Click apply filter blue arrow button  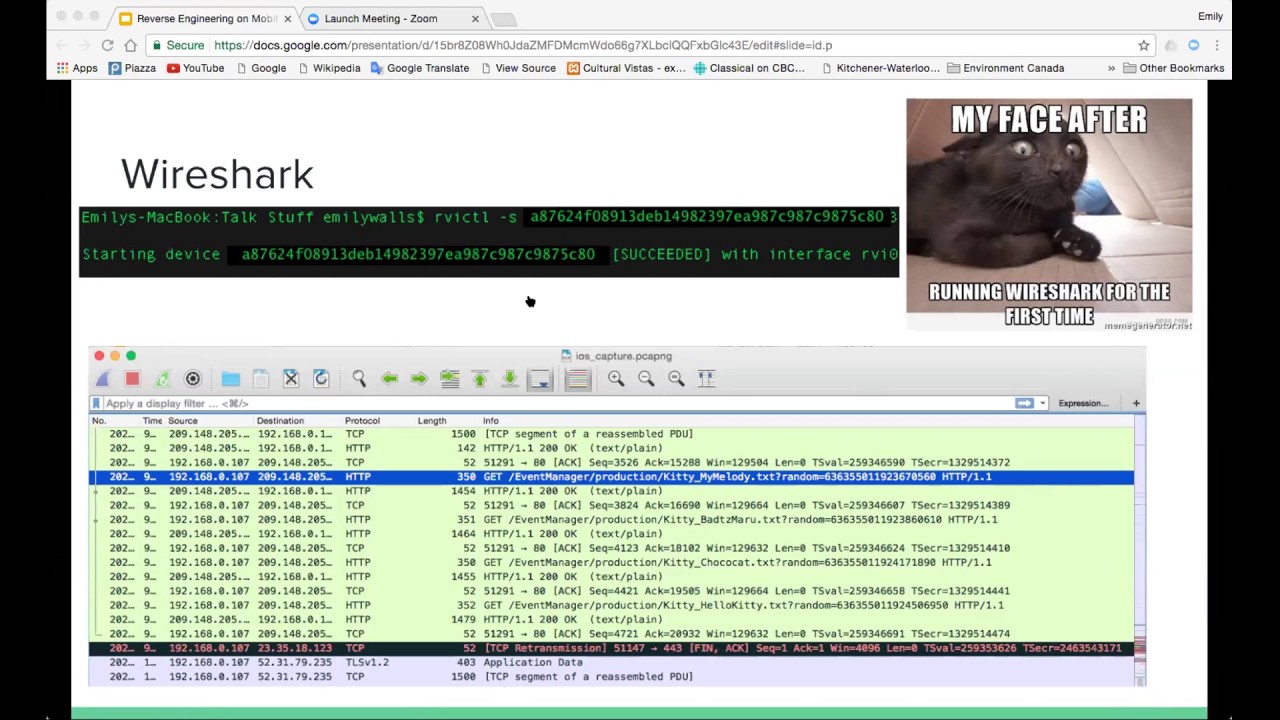(1024, 403)
